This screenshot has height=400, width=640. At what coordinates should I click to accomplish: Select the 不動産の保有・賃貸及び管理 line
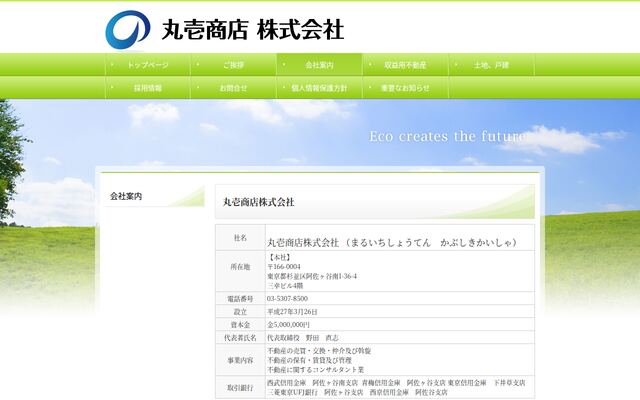309,360
